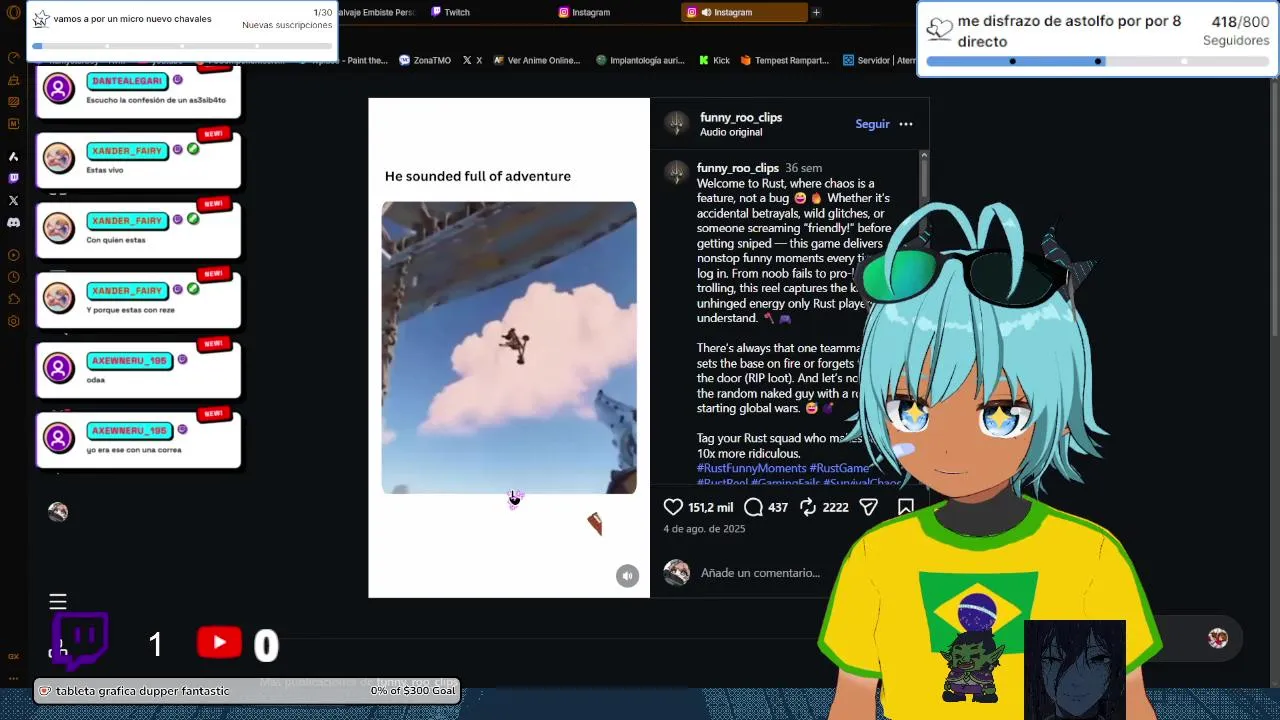
Task: Click handshake icon in followers goal widget
Action: click(x=939, y=29)
